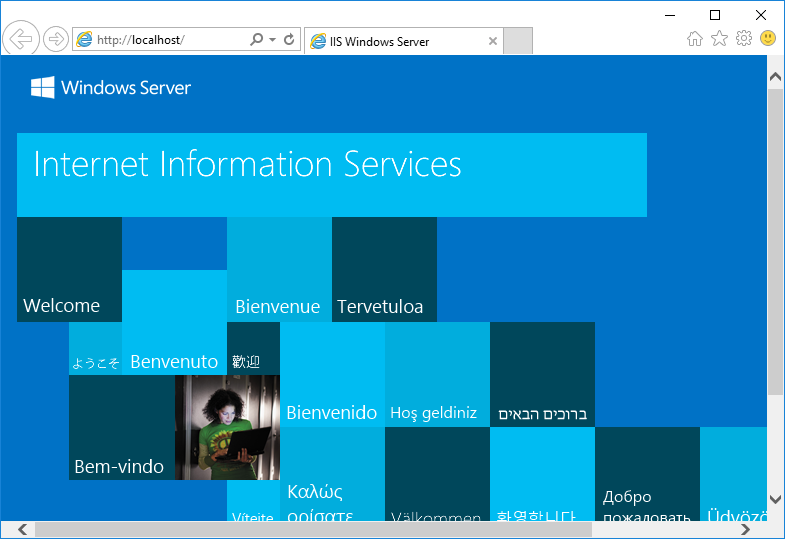Click the Windows Server logo

111,88
